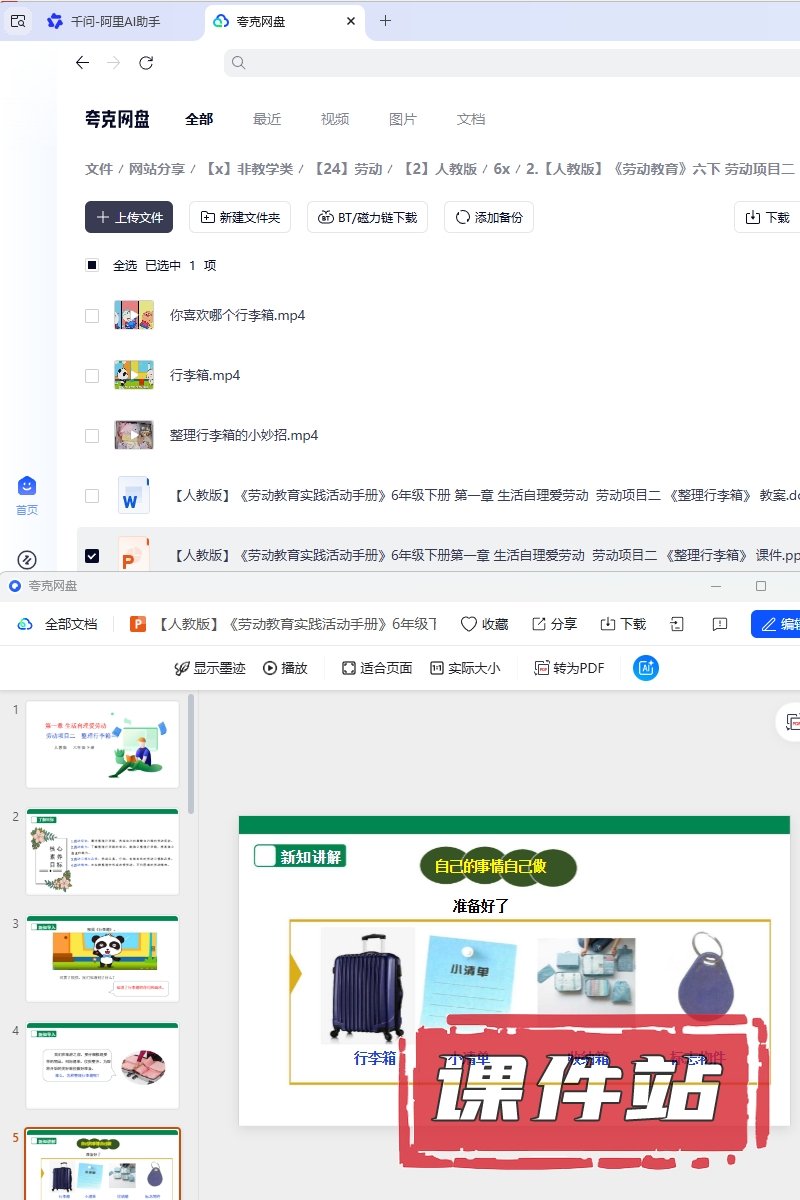Click the feedback message icon beside 下载

[719, 624]
